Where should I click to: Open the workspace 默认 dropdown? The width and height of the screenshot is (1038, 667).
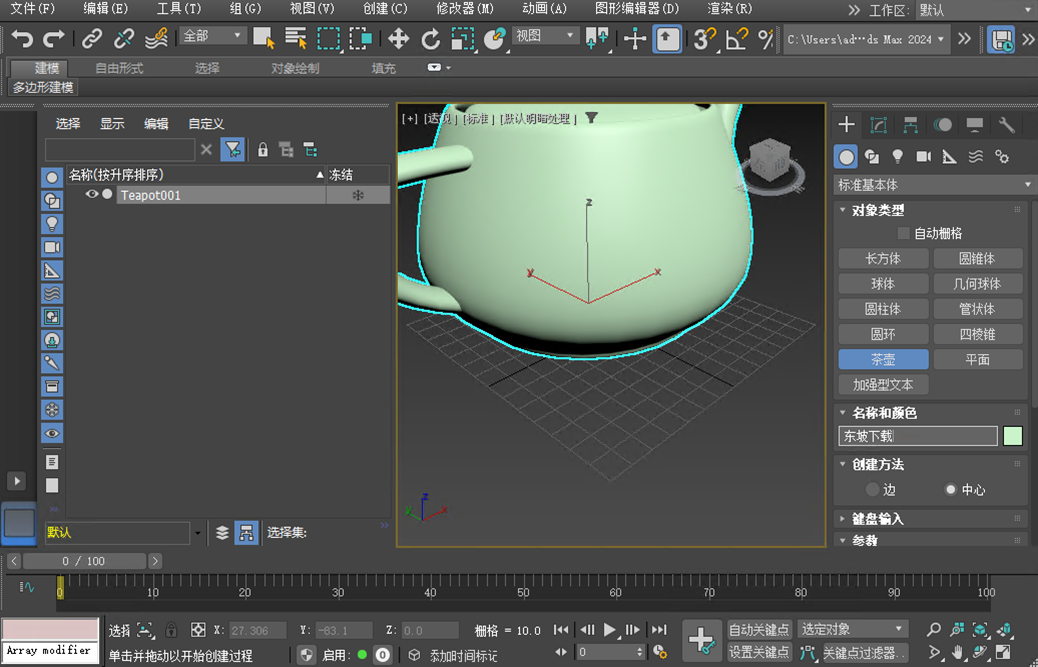click(x=976, y=11)
